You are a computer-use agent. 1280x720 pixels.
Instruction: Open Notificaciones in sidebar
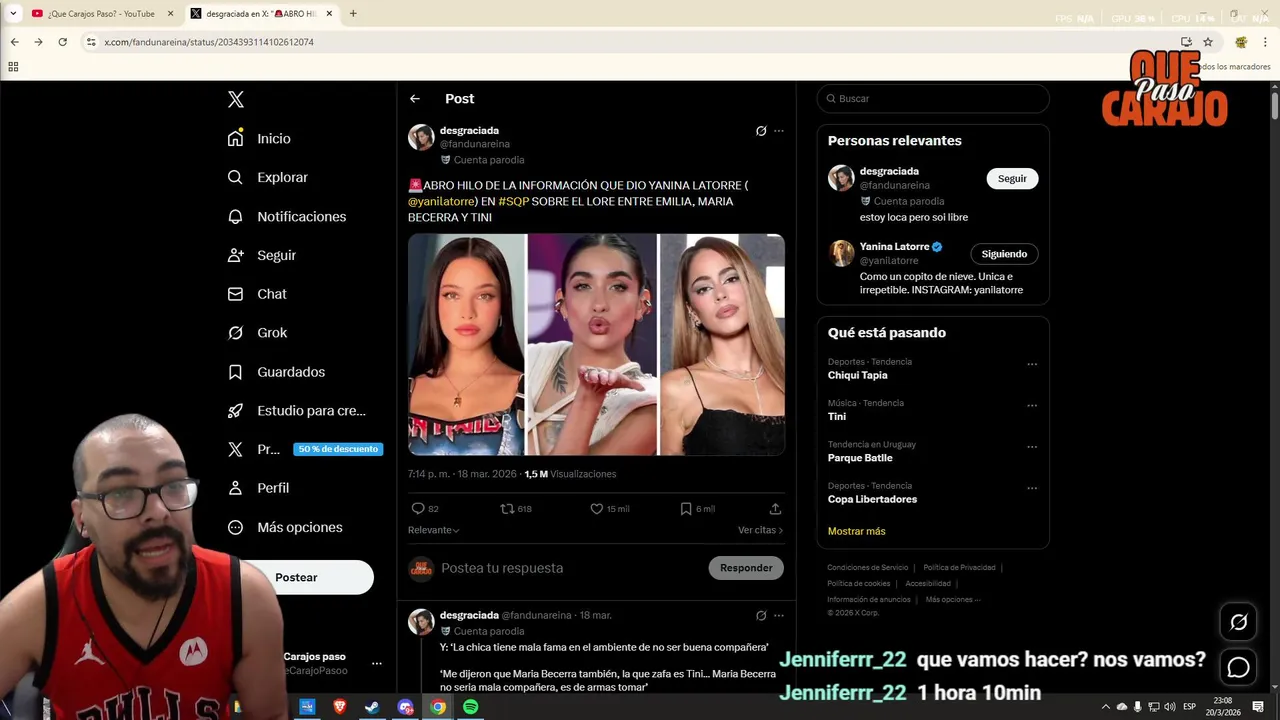286,217
